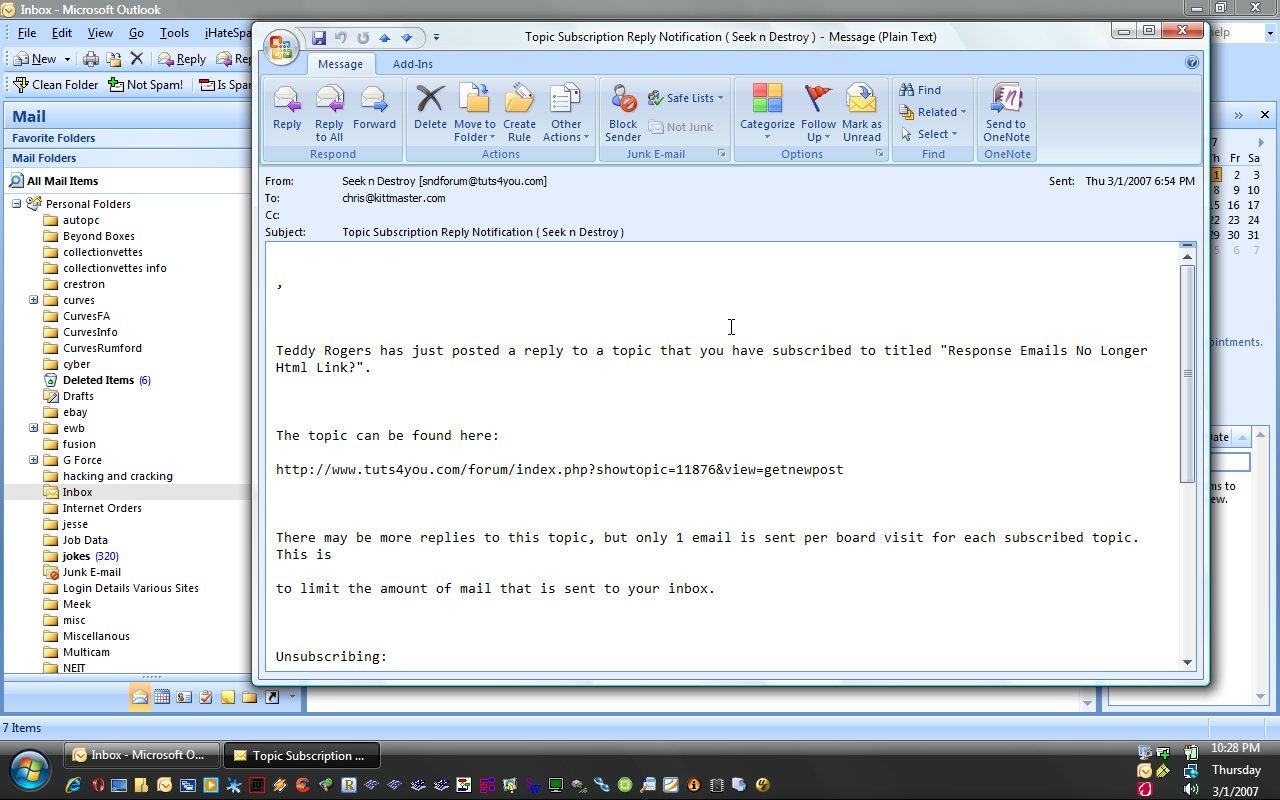
Task: Open Shortcuts view icon
Action: [x=272, y=697]
